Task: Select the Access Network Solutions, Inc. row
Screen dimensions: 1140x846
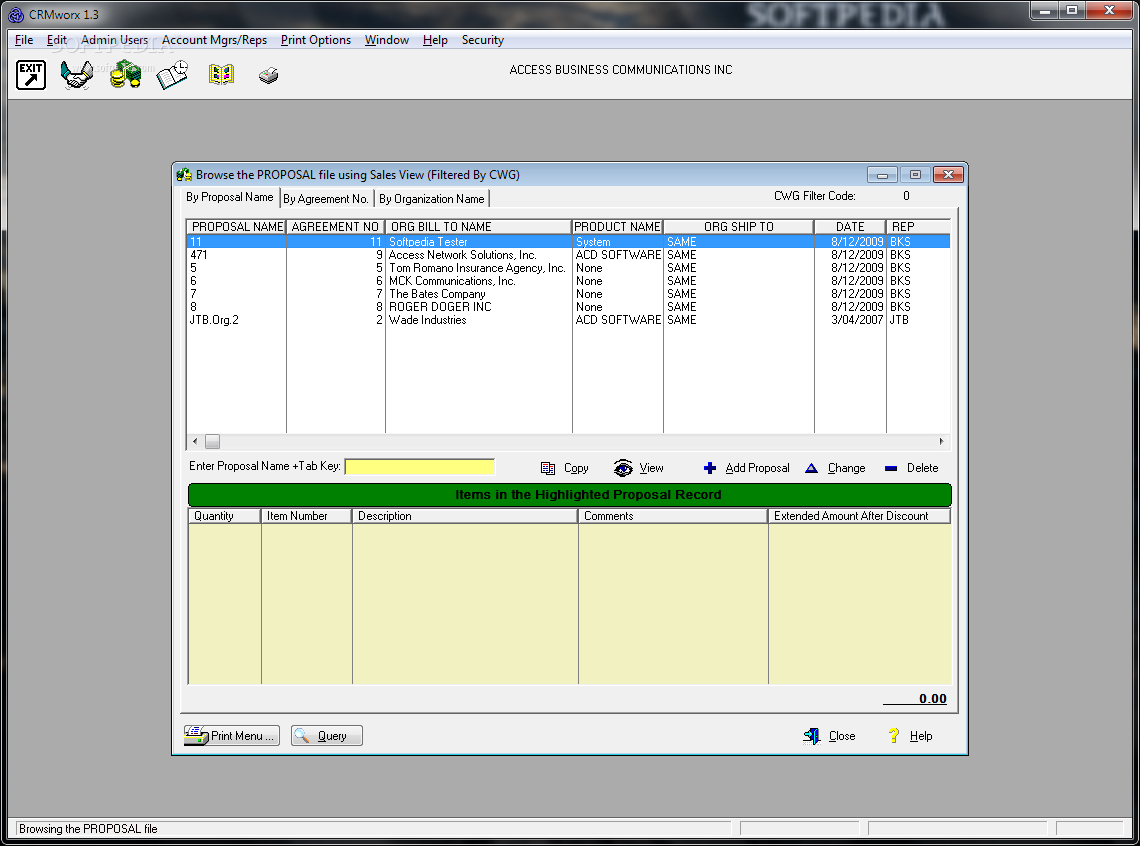Action: coord(569,255)
